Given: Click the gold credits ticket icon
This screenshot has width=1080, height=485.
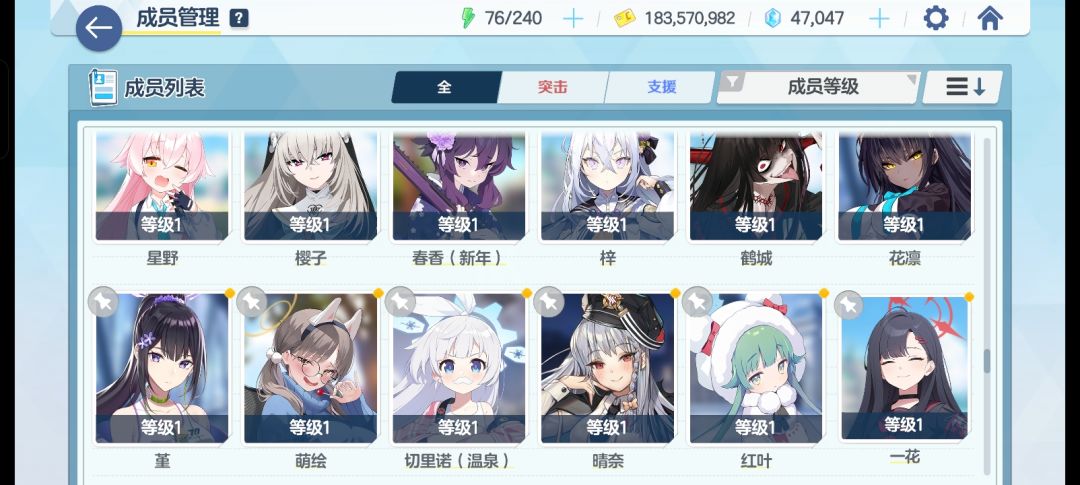Looking at the screenshot, I should coord(624,19).
